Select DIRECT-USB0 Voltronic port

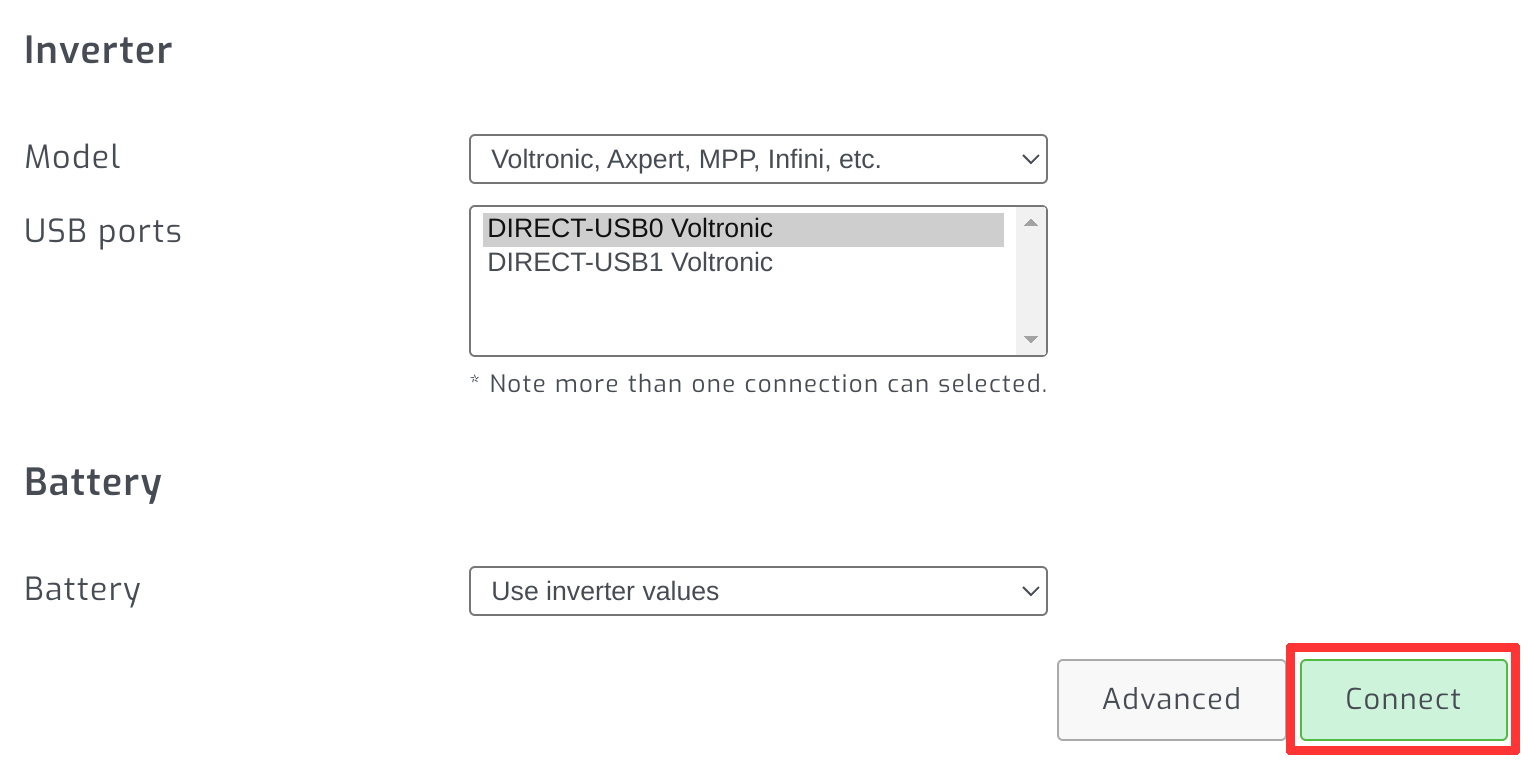click(630, 229)
